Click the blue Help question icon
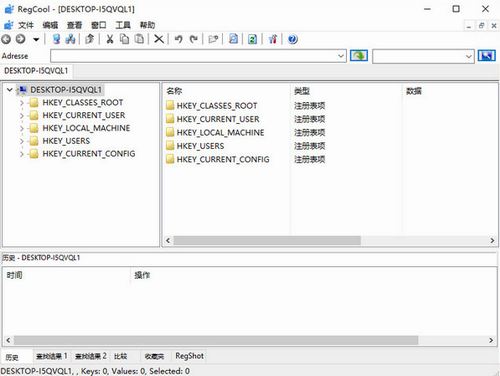The height and width of the screenshot is (376, 500). coord(292,39)
